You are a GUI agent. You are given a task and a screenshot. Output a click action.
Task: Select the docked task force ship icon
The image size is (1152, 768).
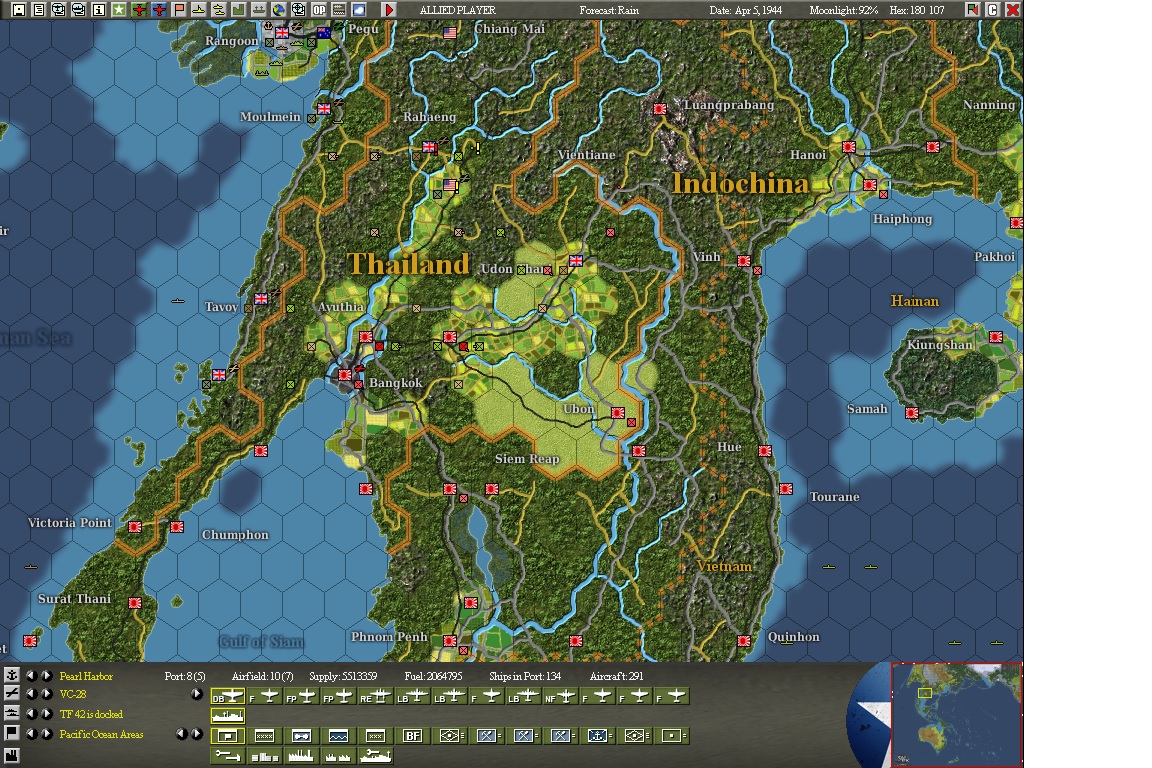pyautogui.click(x=228, y=716)
